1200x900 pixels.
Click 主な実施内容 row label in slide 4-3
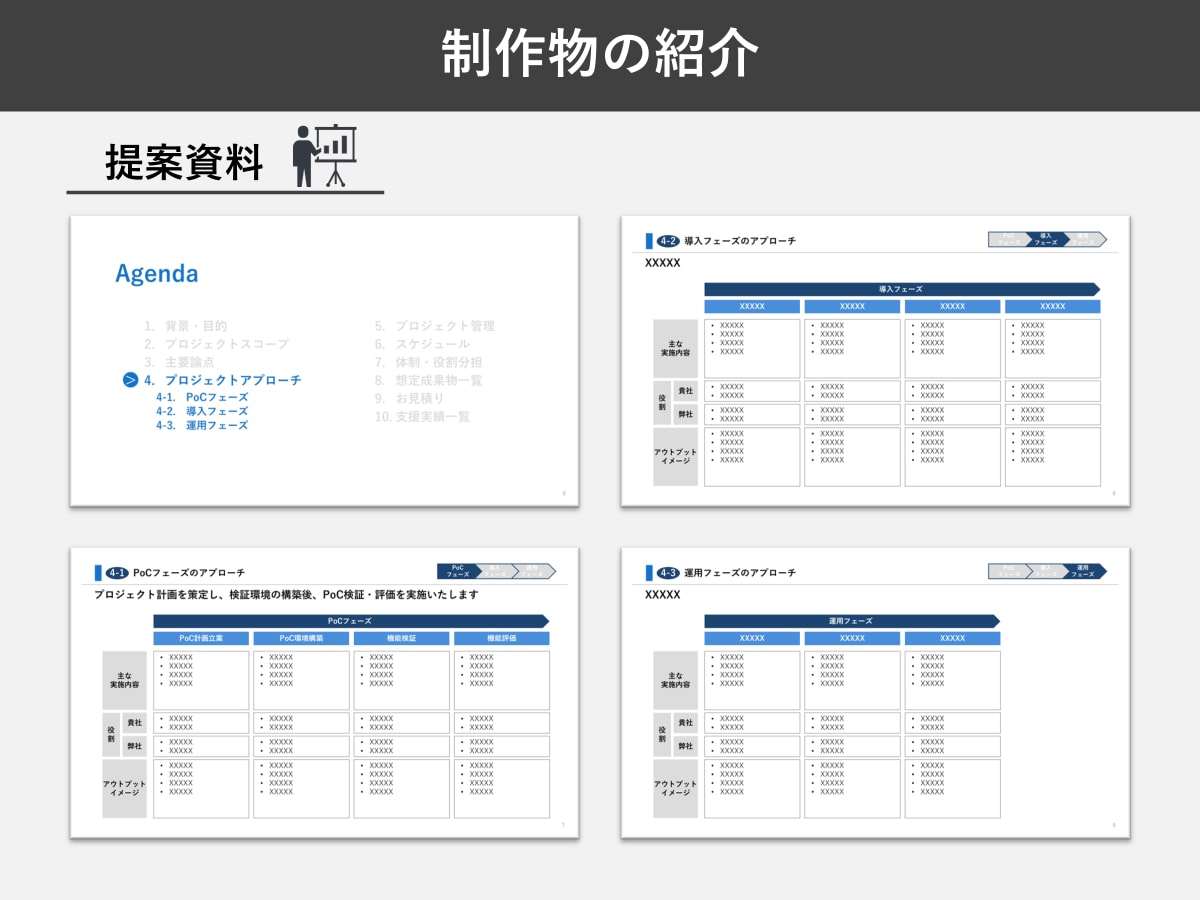point(675,680)
